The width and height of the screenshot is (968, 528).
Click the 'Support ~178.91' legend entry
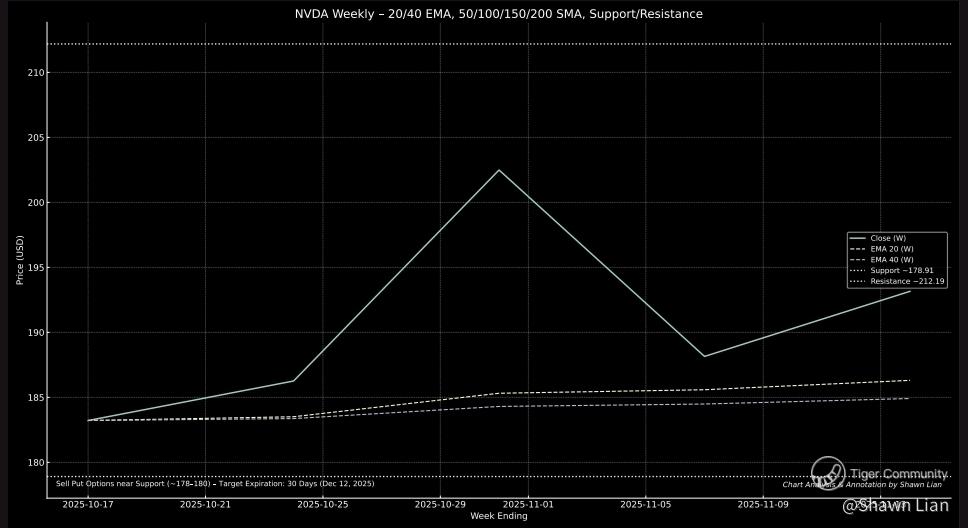(x=891, y=270)
